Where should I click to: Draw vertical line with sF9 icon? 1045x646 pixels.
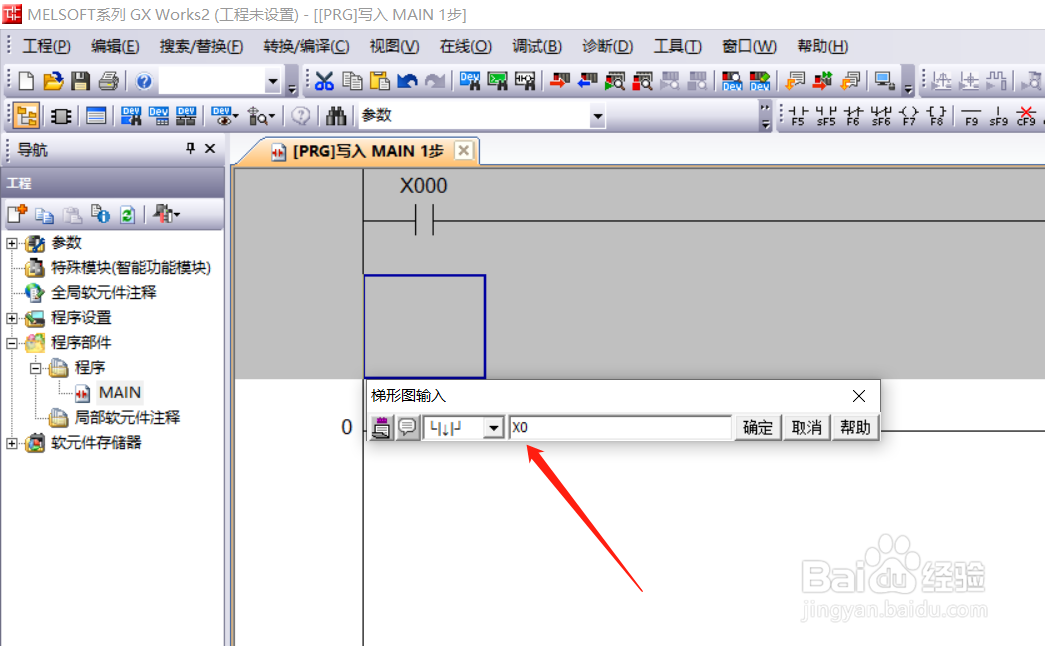[x=998, y=116]
